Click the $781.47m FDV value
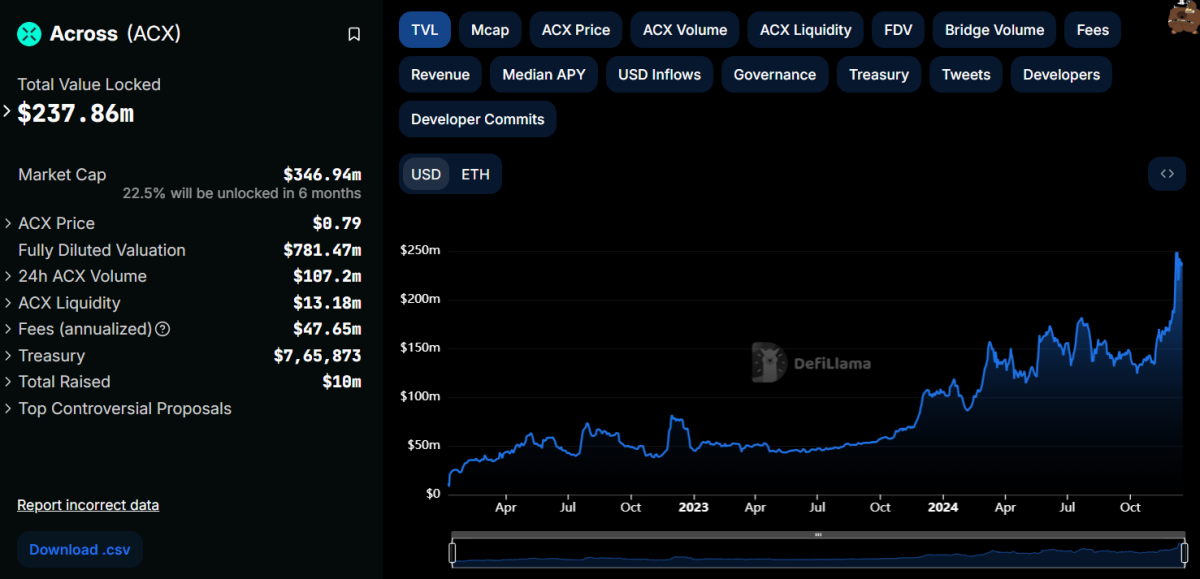 (x=322, y=250)
